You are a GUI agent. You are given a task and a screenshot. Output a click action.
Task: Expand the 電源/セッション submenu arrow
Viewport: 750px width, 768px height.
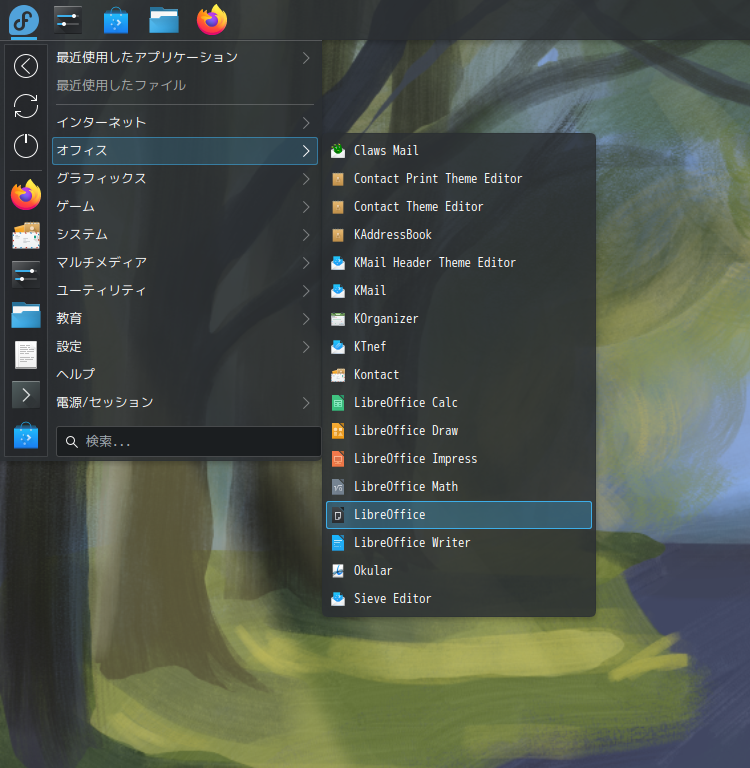pos(306,403)
